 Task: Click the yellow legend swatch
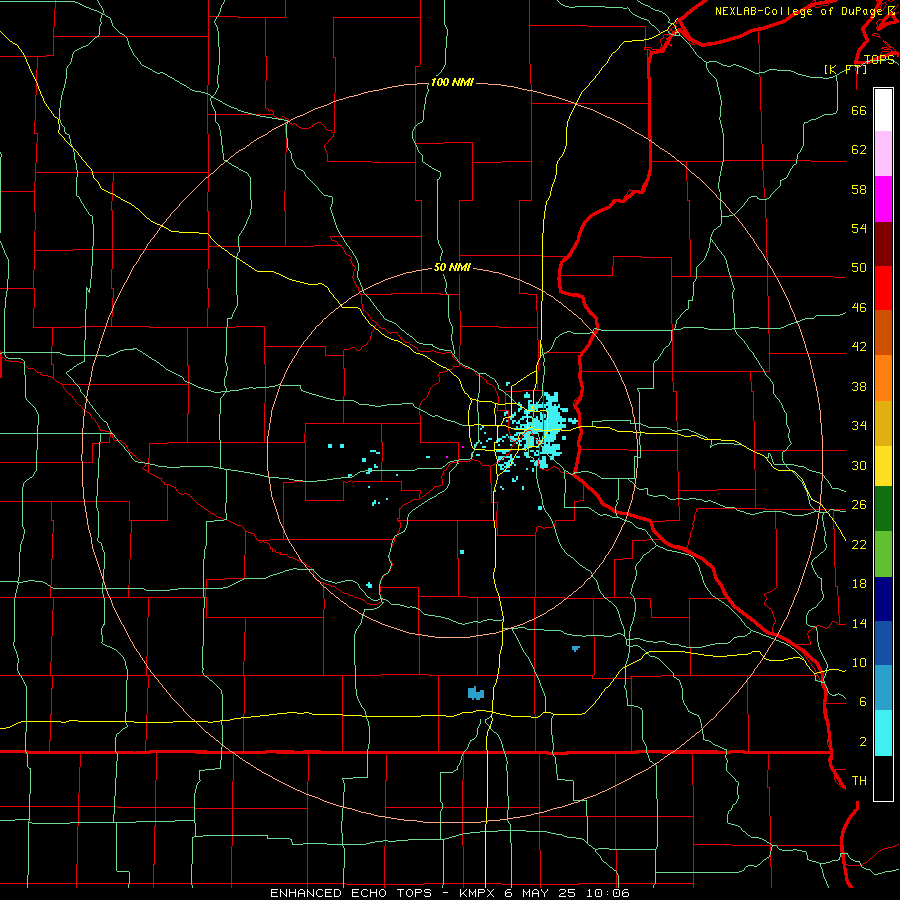(883, 466)
